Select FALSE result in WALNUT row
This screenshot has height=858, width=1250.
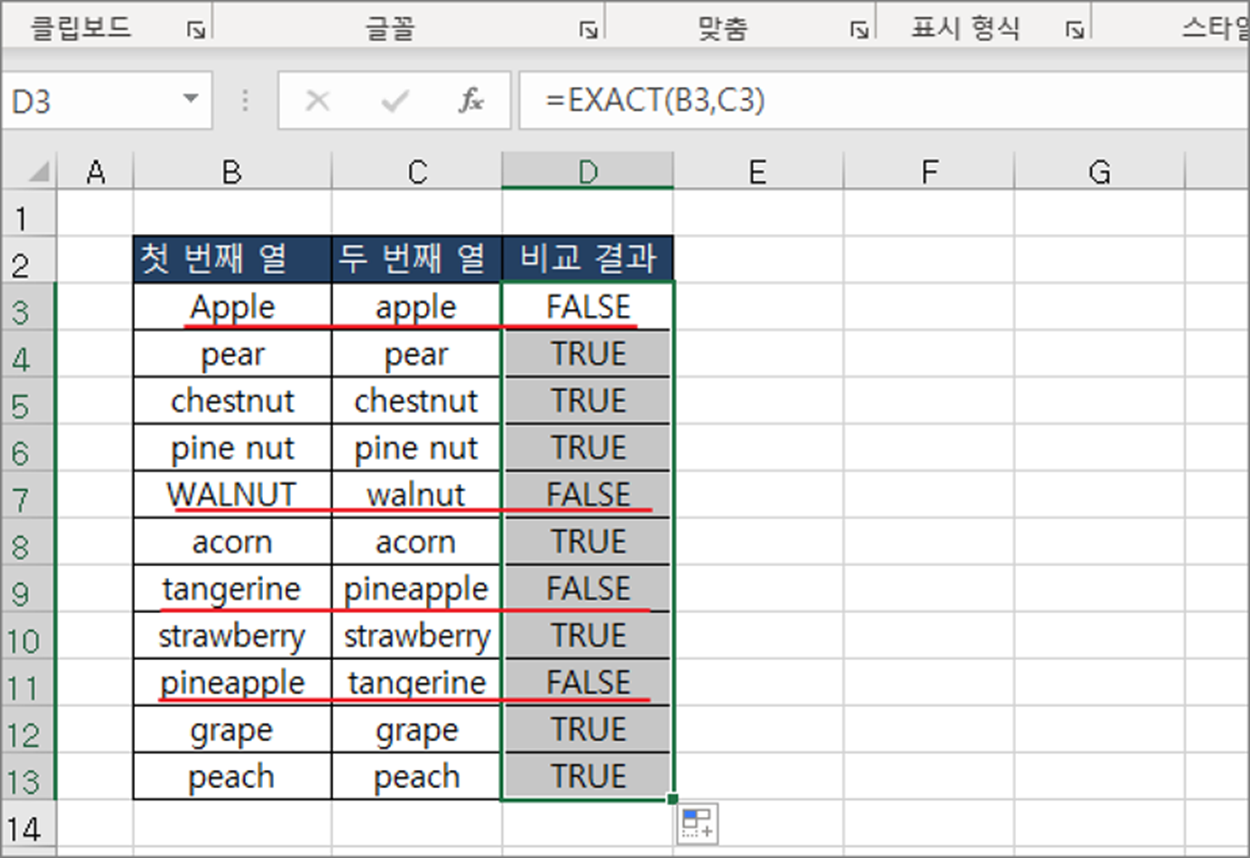click(588, 495)
